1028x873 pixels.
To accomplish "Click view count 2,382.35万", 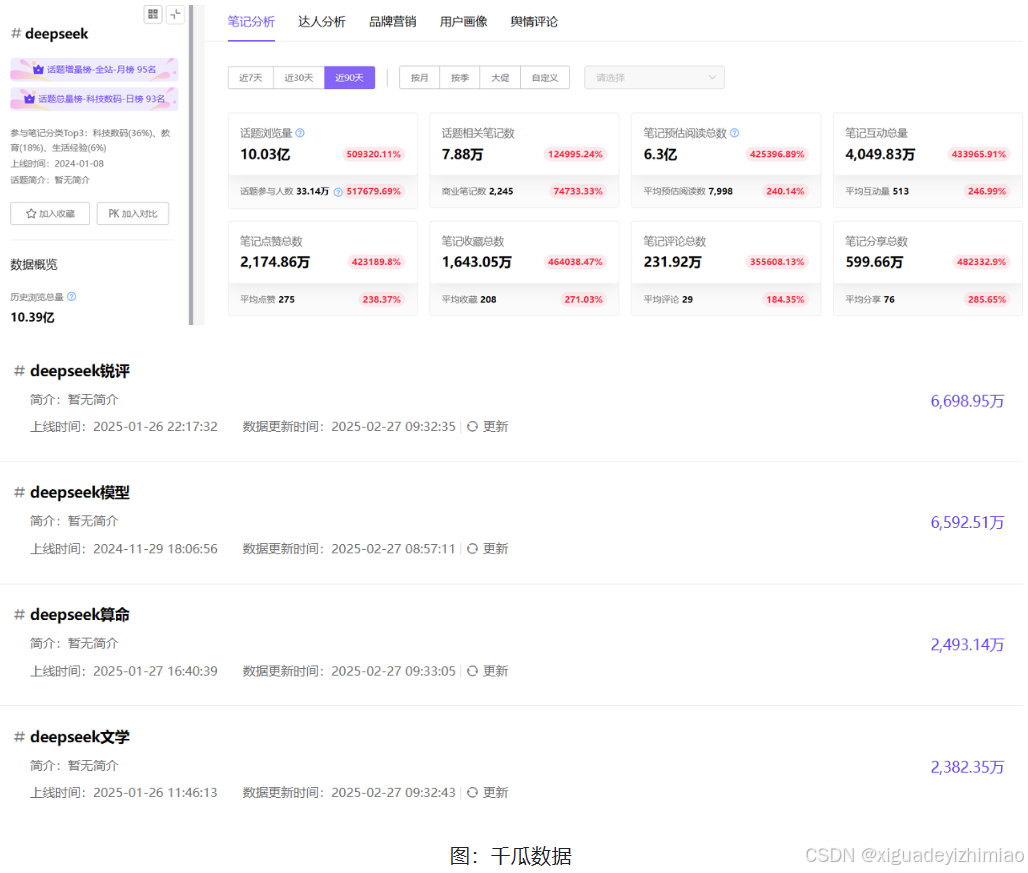I will tap(967, 767).
